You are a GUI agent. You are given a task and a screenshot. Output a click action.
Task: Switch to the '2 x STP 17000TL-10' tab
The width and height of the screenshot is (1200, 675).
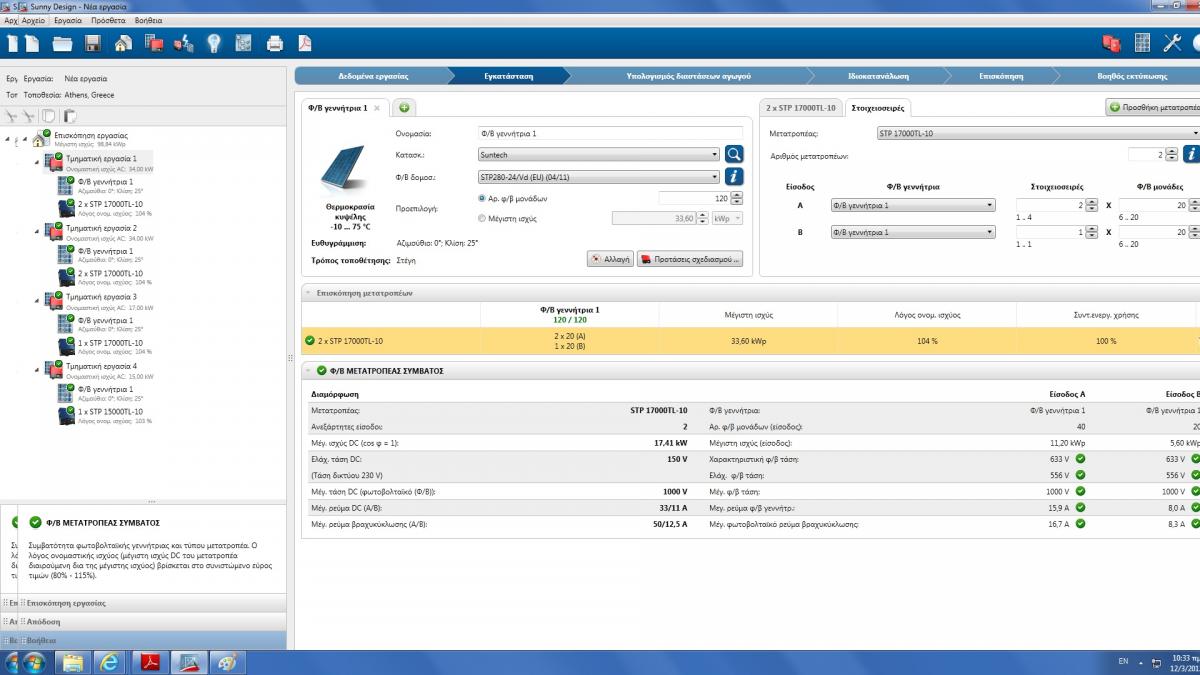click(800, 108)
